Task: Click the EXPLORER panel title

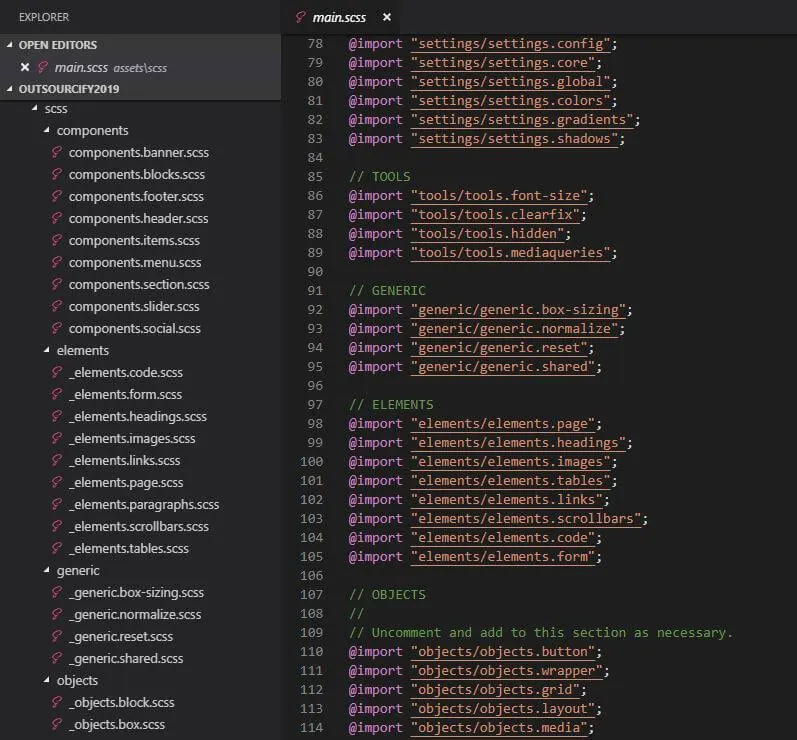Action: (x=44, y=17)
